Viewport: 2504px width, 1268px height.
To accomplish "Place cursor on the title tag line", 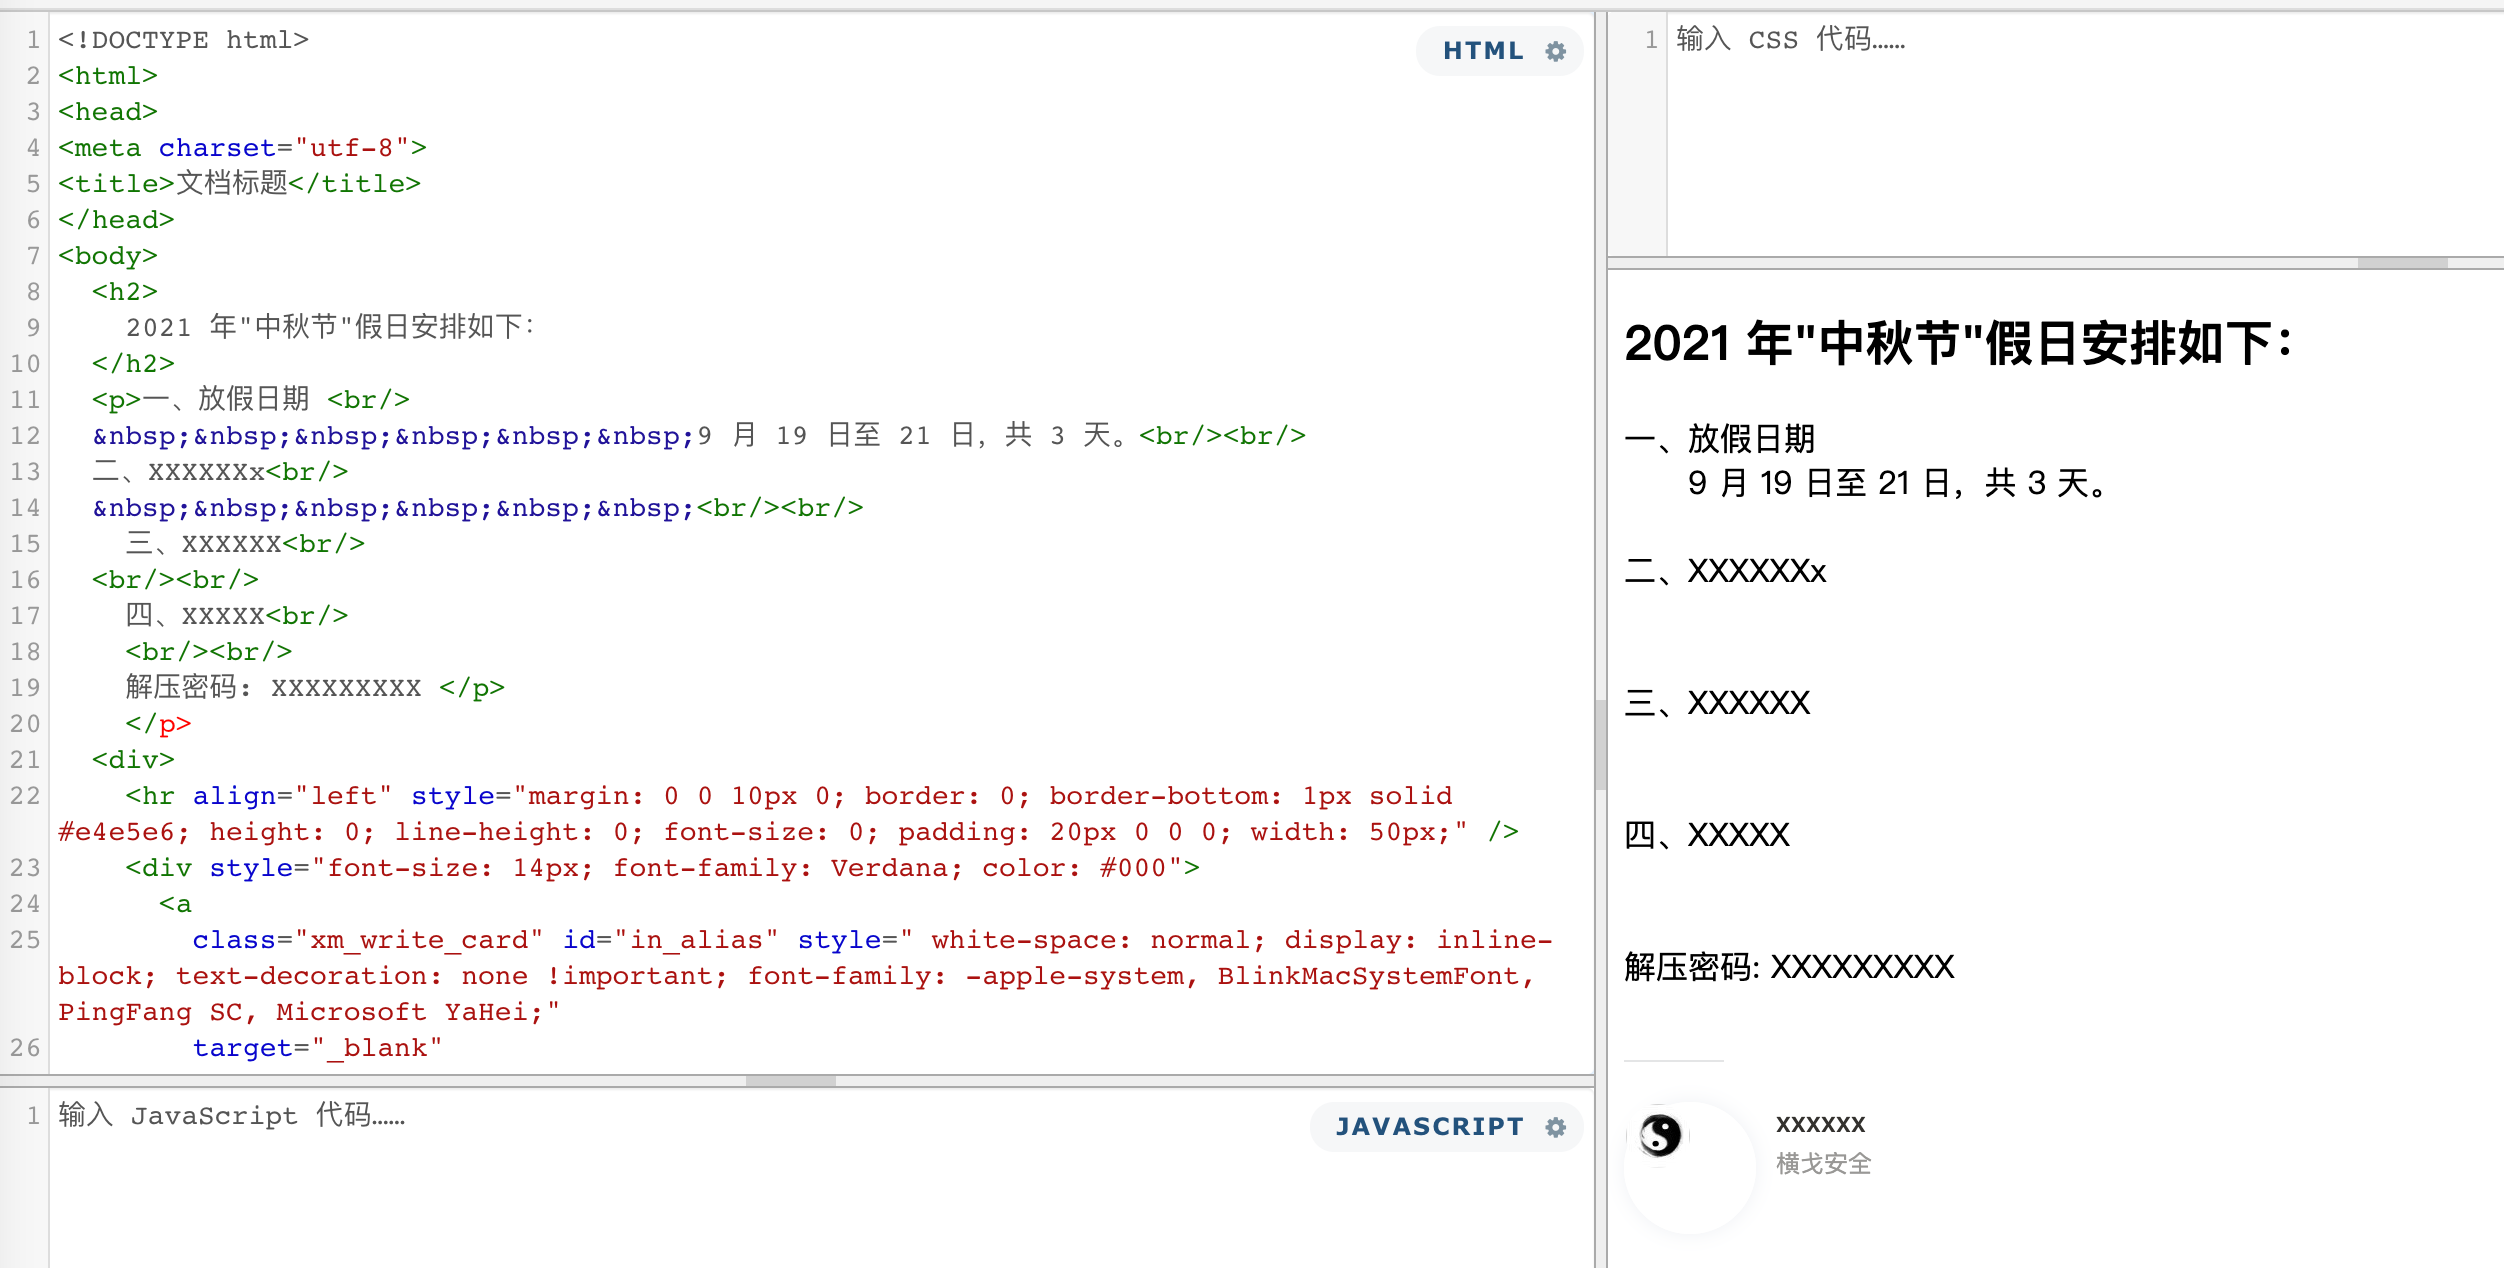I will tap(239, 183).
